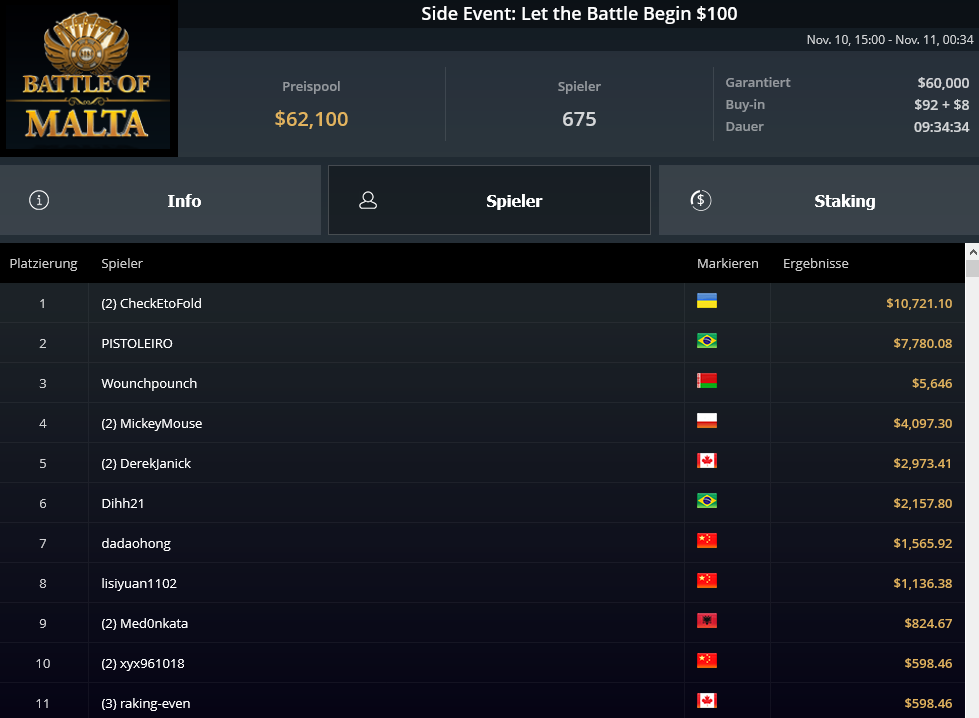Click the $4,097.30 result
This screenshot has height=718, width=979.
[923, 423]
